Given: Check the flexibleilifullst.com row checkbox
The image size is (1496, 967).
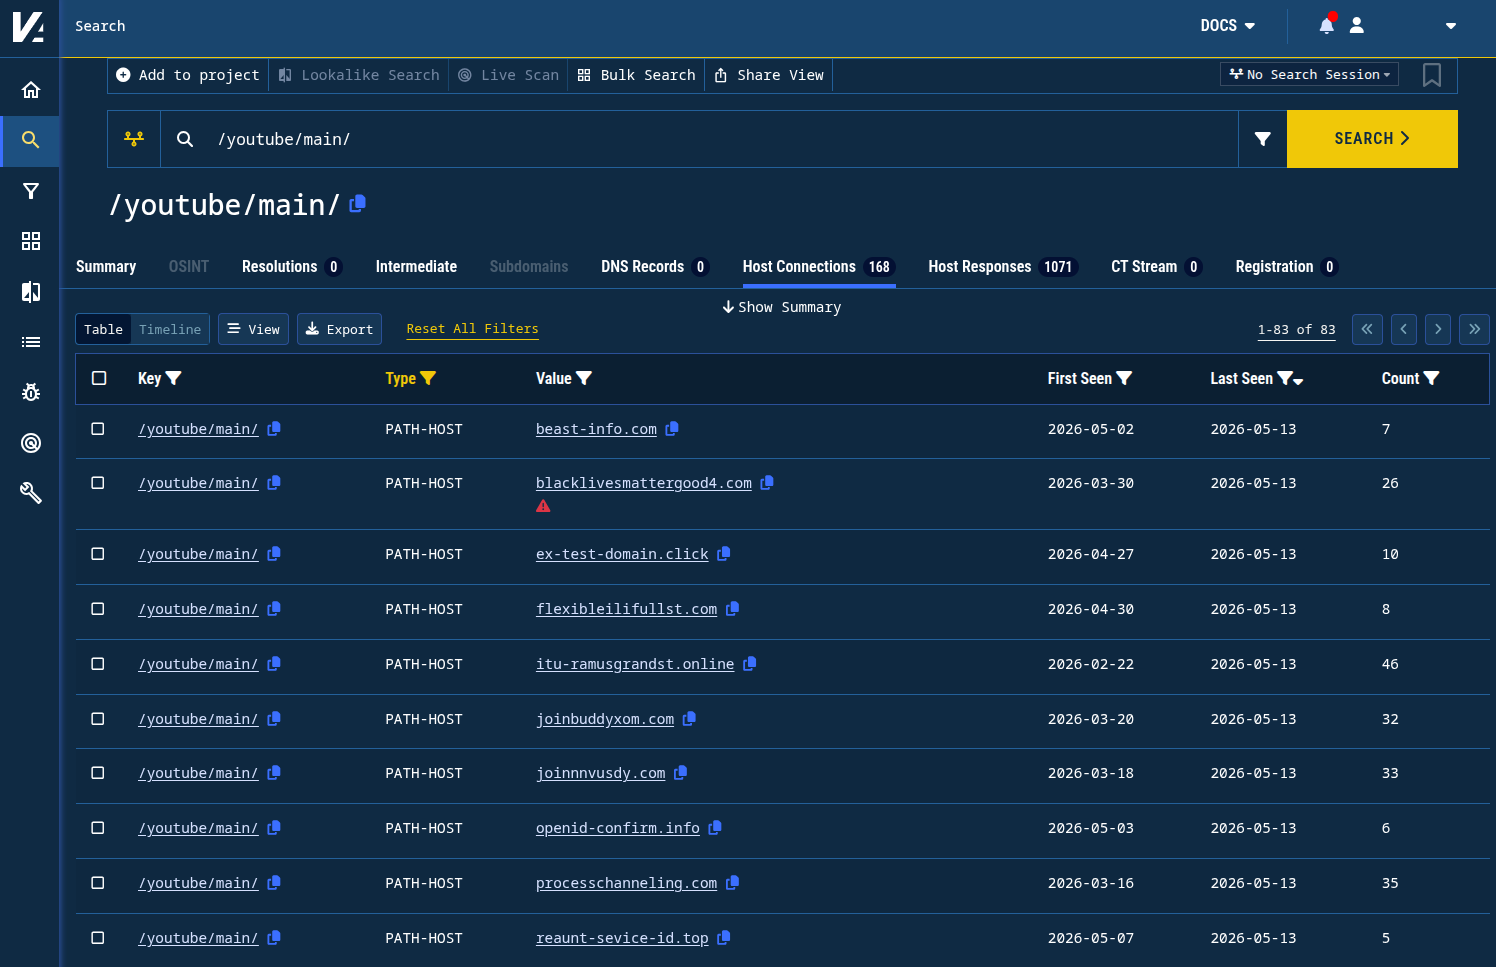Looking at the screenshot, I should point(98,609).
